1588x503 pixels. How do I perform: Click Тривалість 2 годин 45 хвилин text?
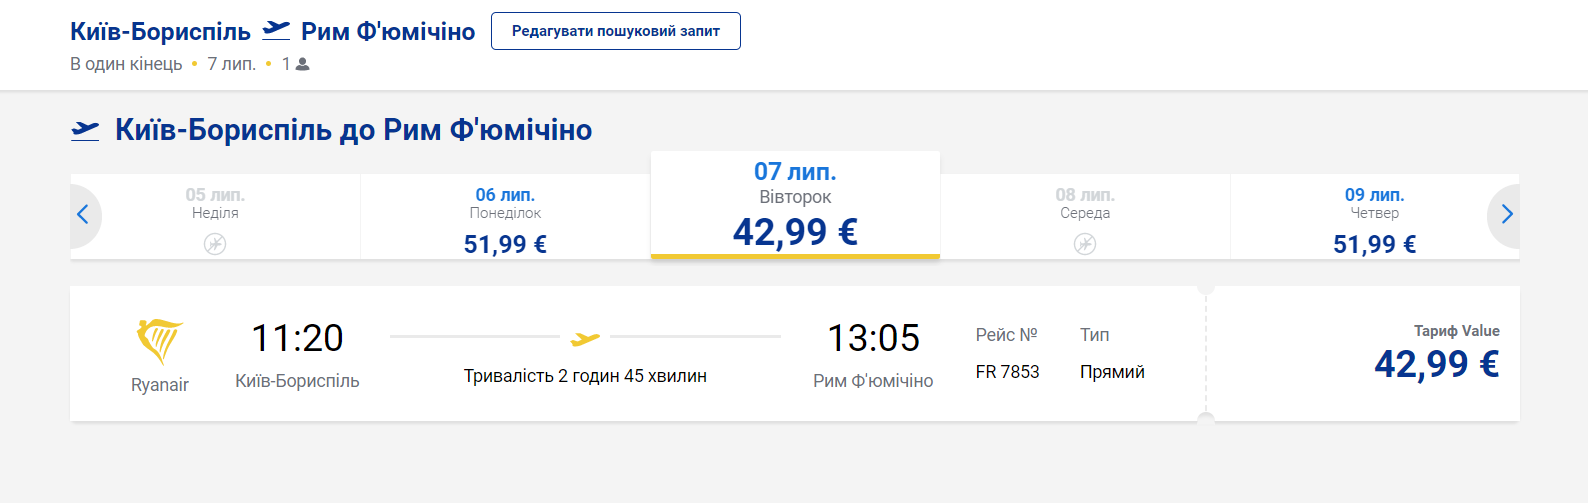585,376
